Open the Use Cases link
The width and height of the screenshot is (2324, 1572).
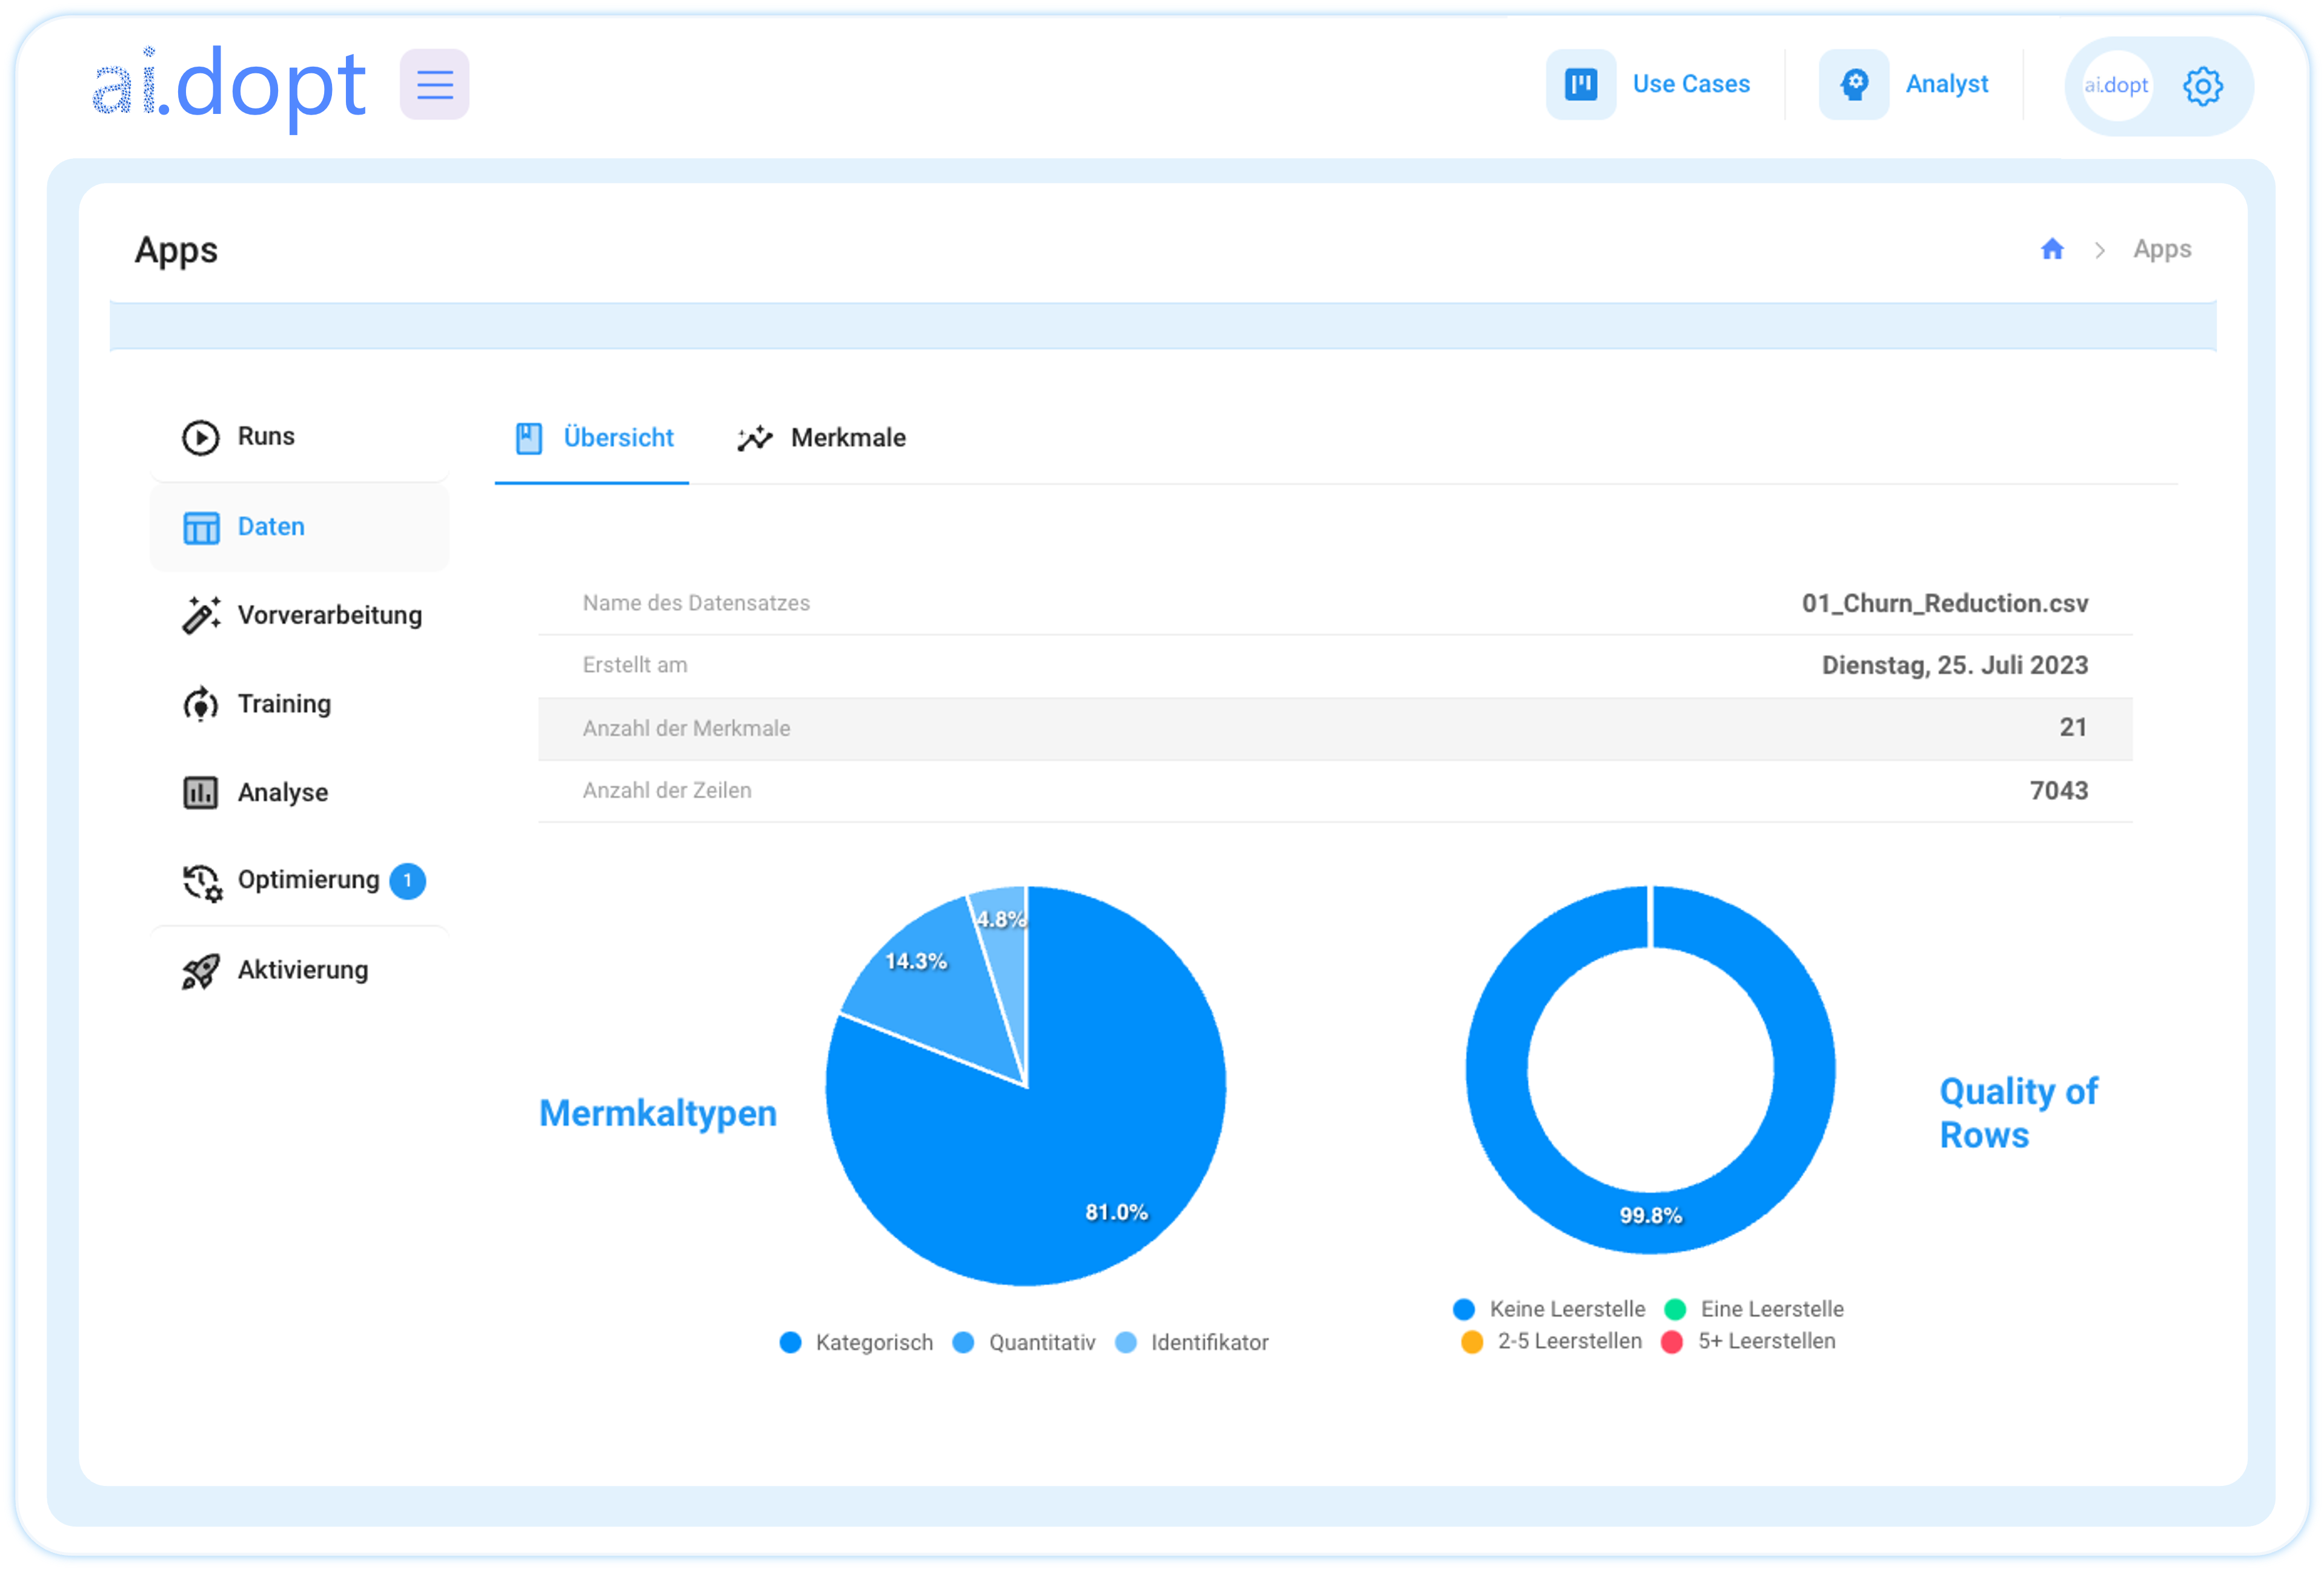(x=1691, y=84)
